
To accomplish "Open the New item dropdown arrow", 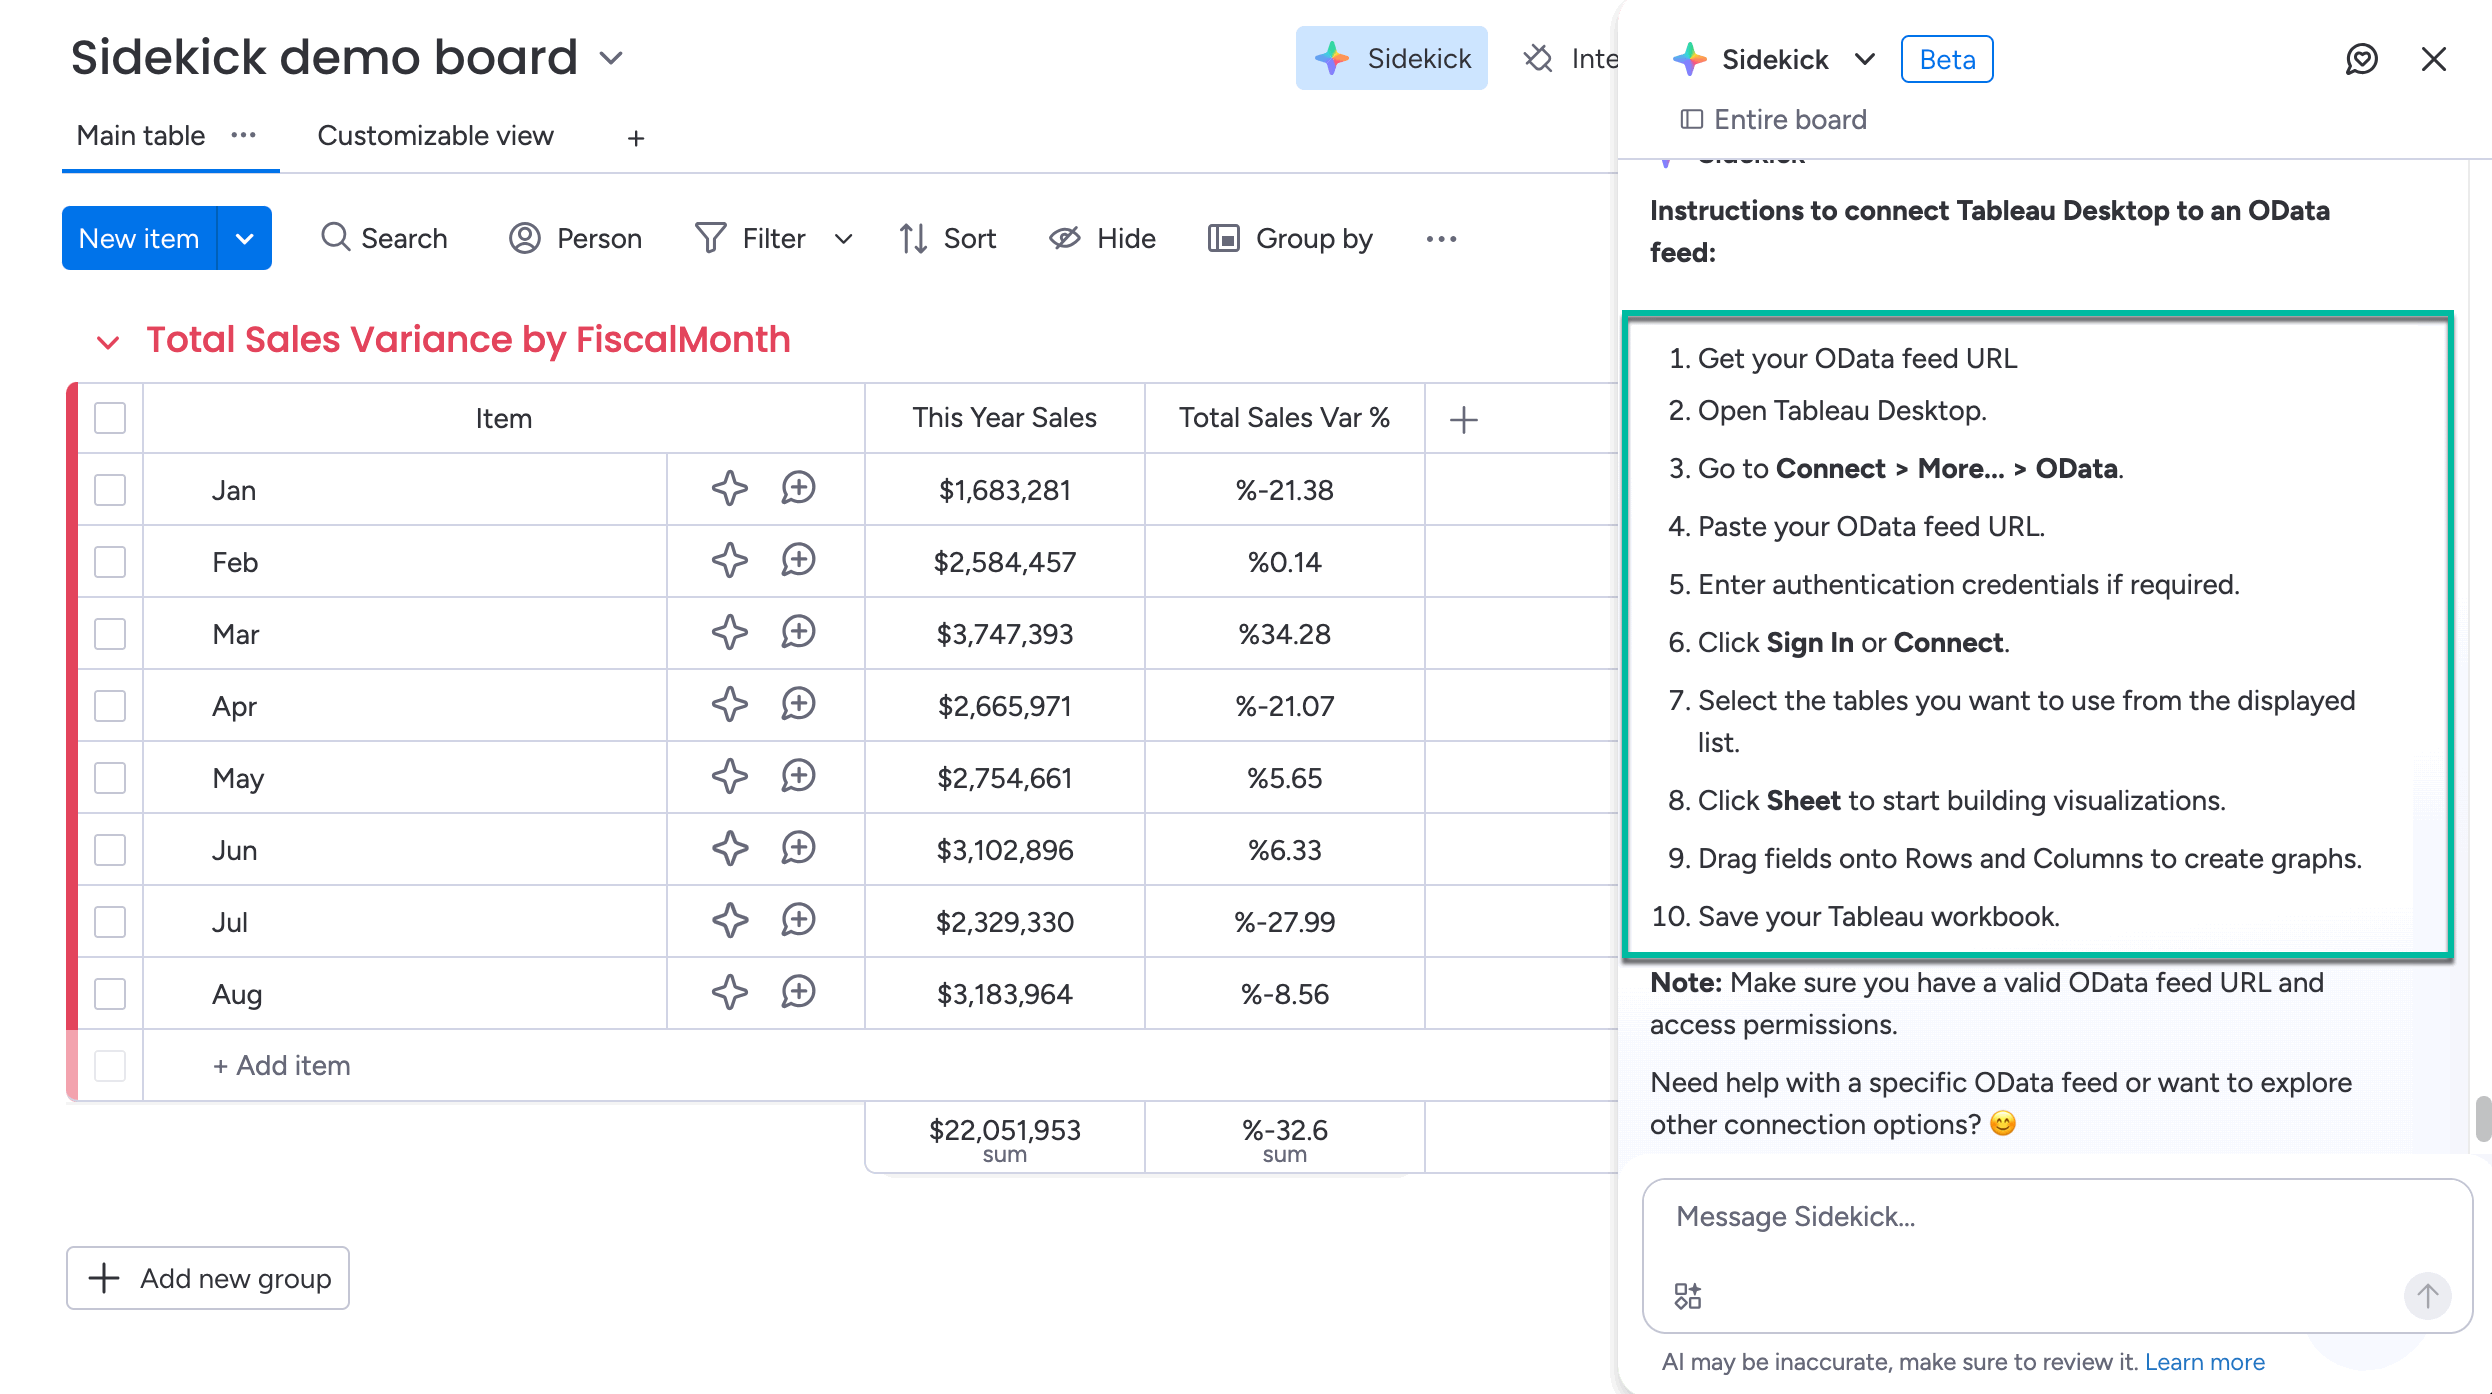I will point(244,238).
